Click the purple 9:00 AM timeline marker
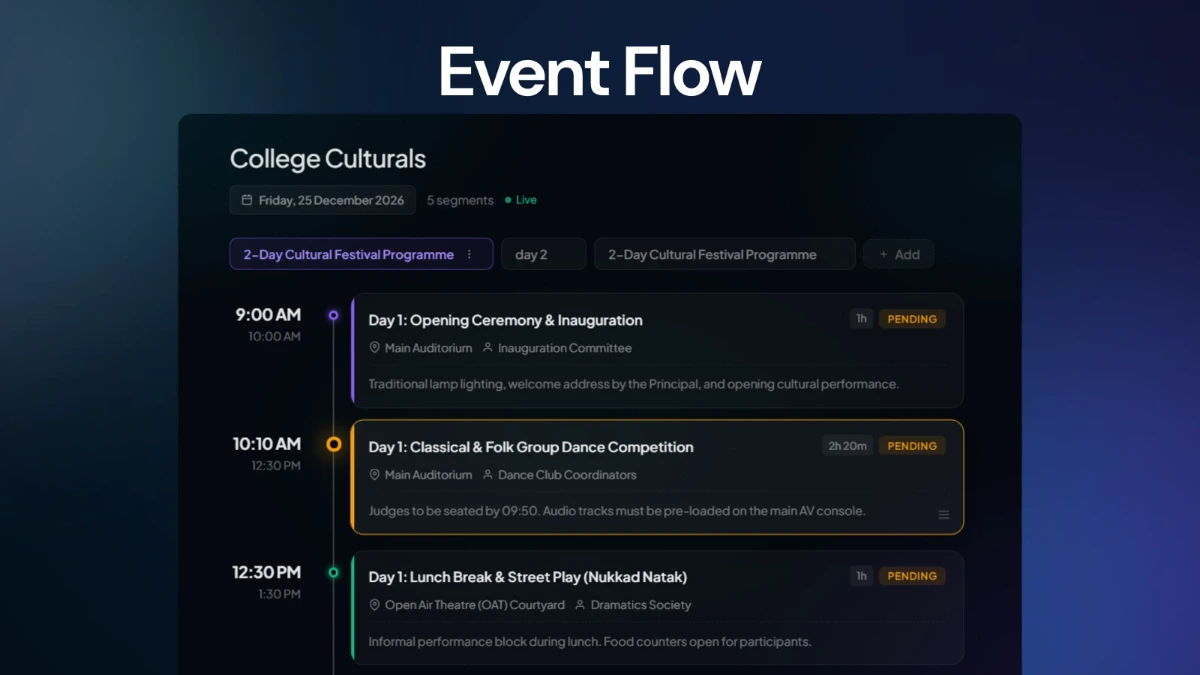Viewport: 1200px width, 675px height. pos(334,315)
